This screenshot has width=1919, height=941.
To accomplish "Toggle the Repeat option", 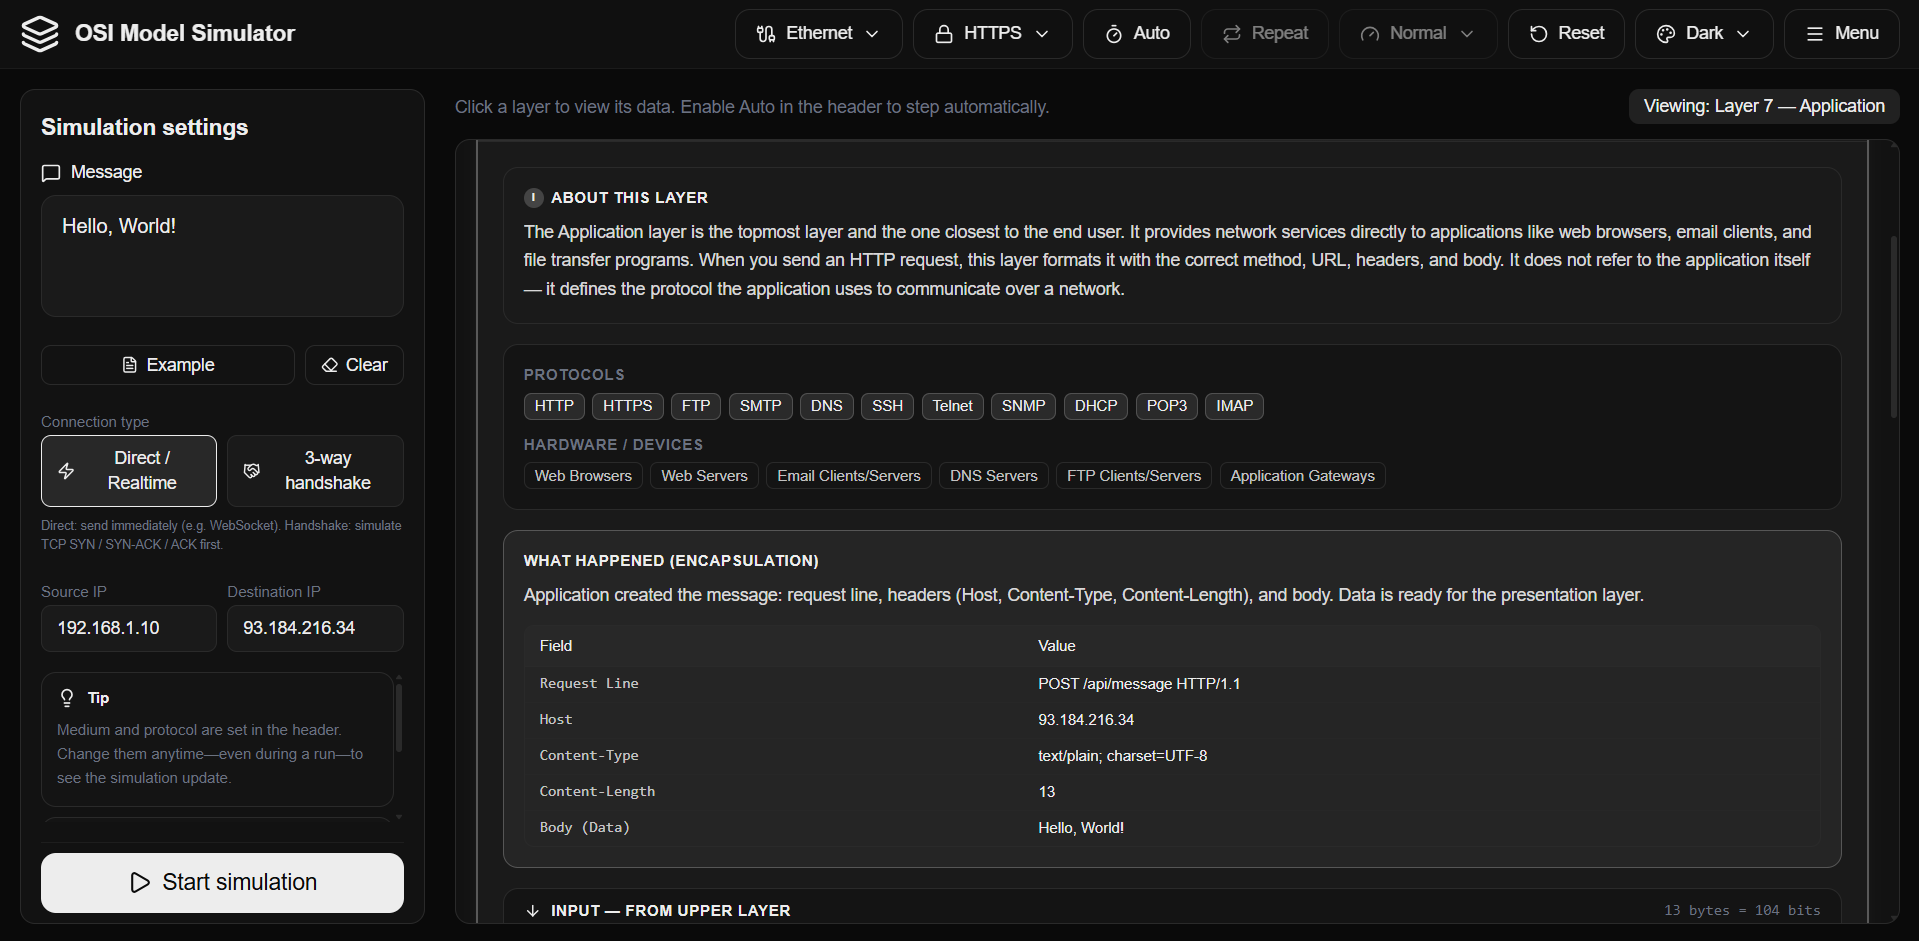I will coord(1265,34).
